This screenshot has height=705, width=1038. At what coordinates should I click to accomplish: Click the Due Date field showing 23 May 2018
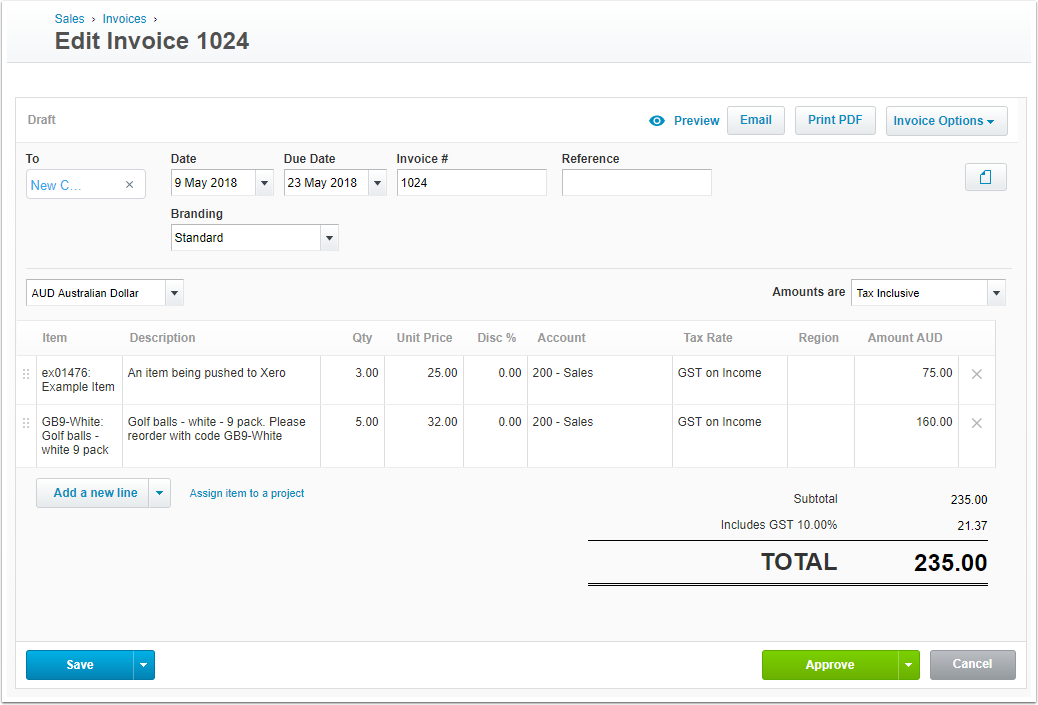[326, 183]
